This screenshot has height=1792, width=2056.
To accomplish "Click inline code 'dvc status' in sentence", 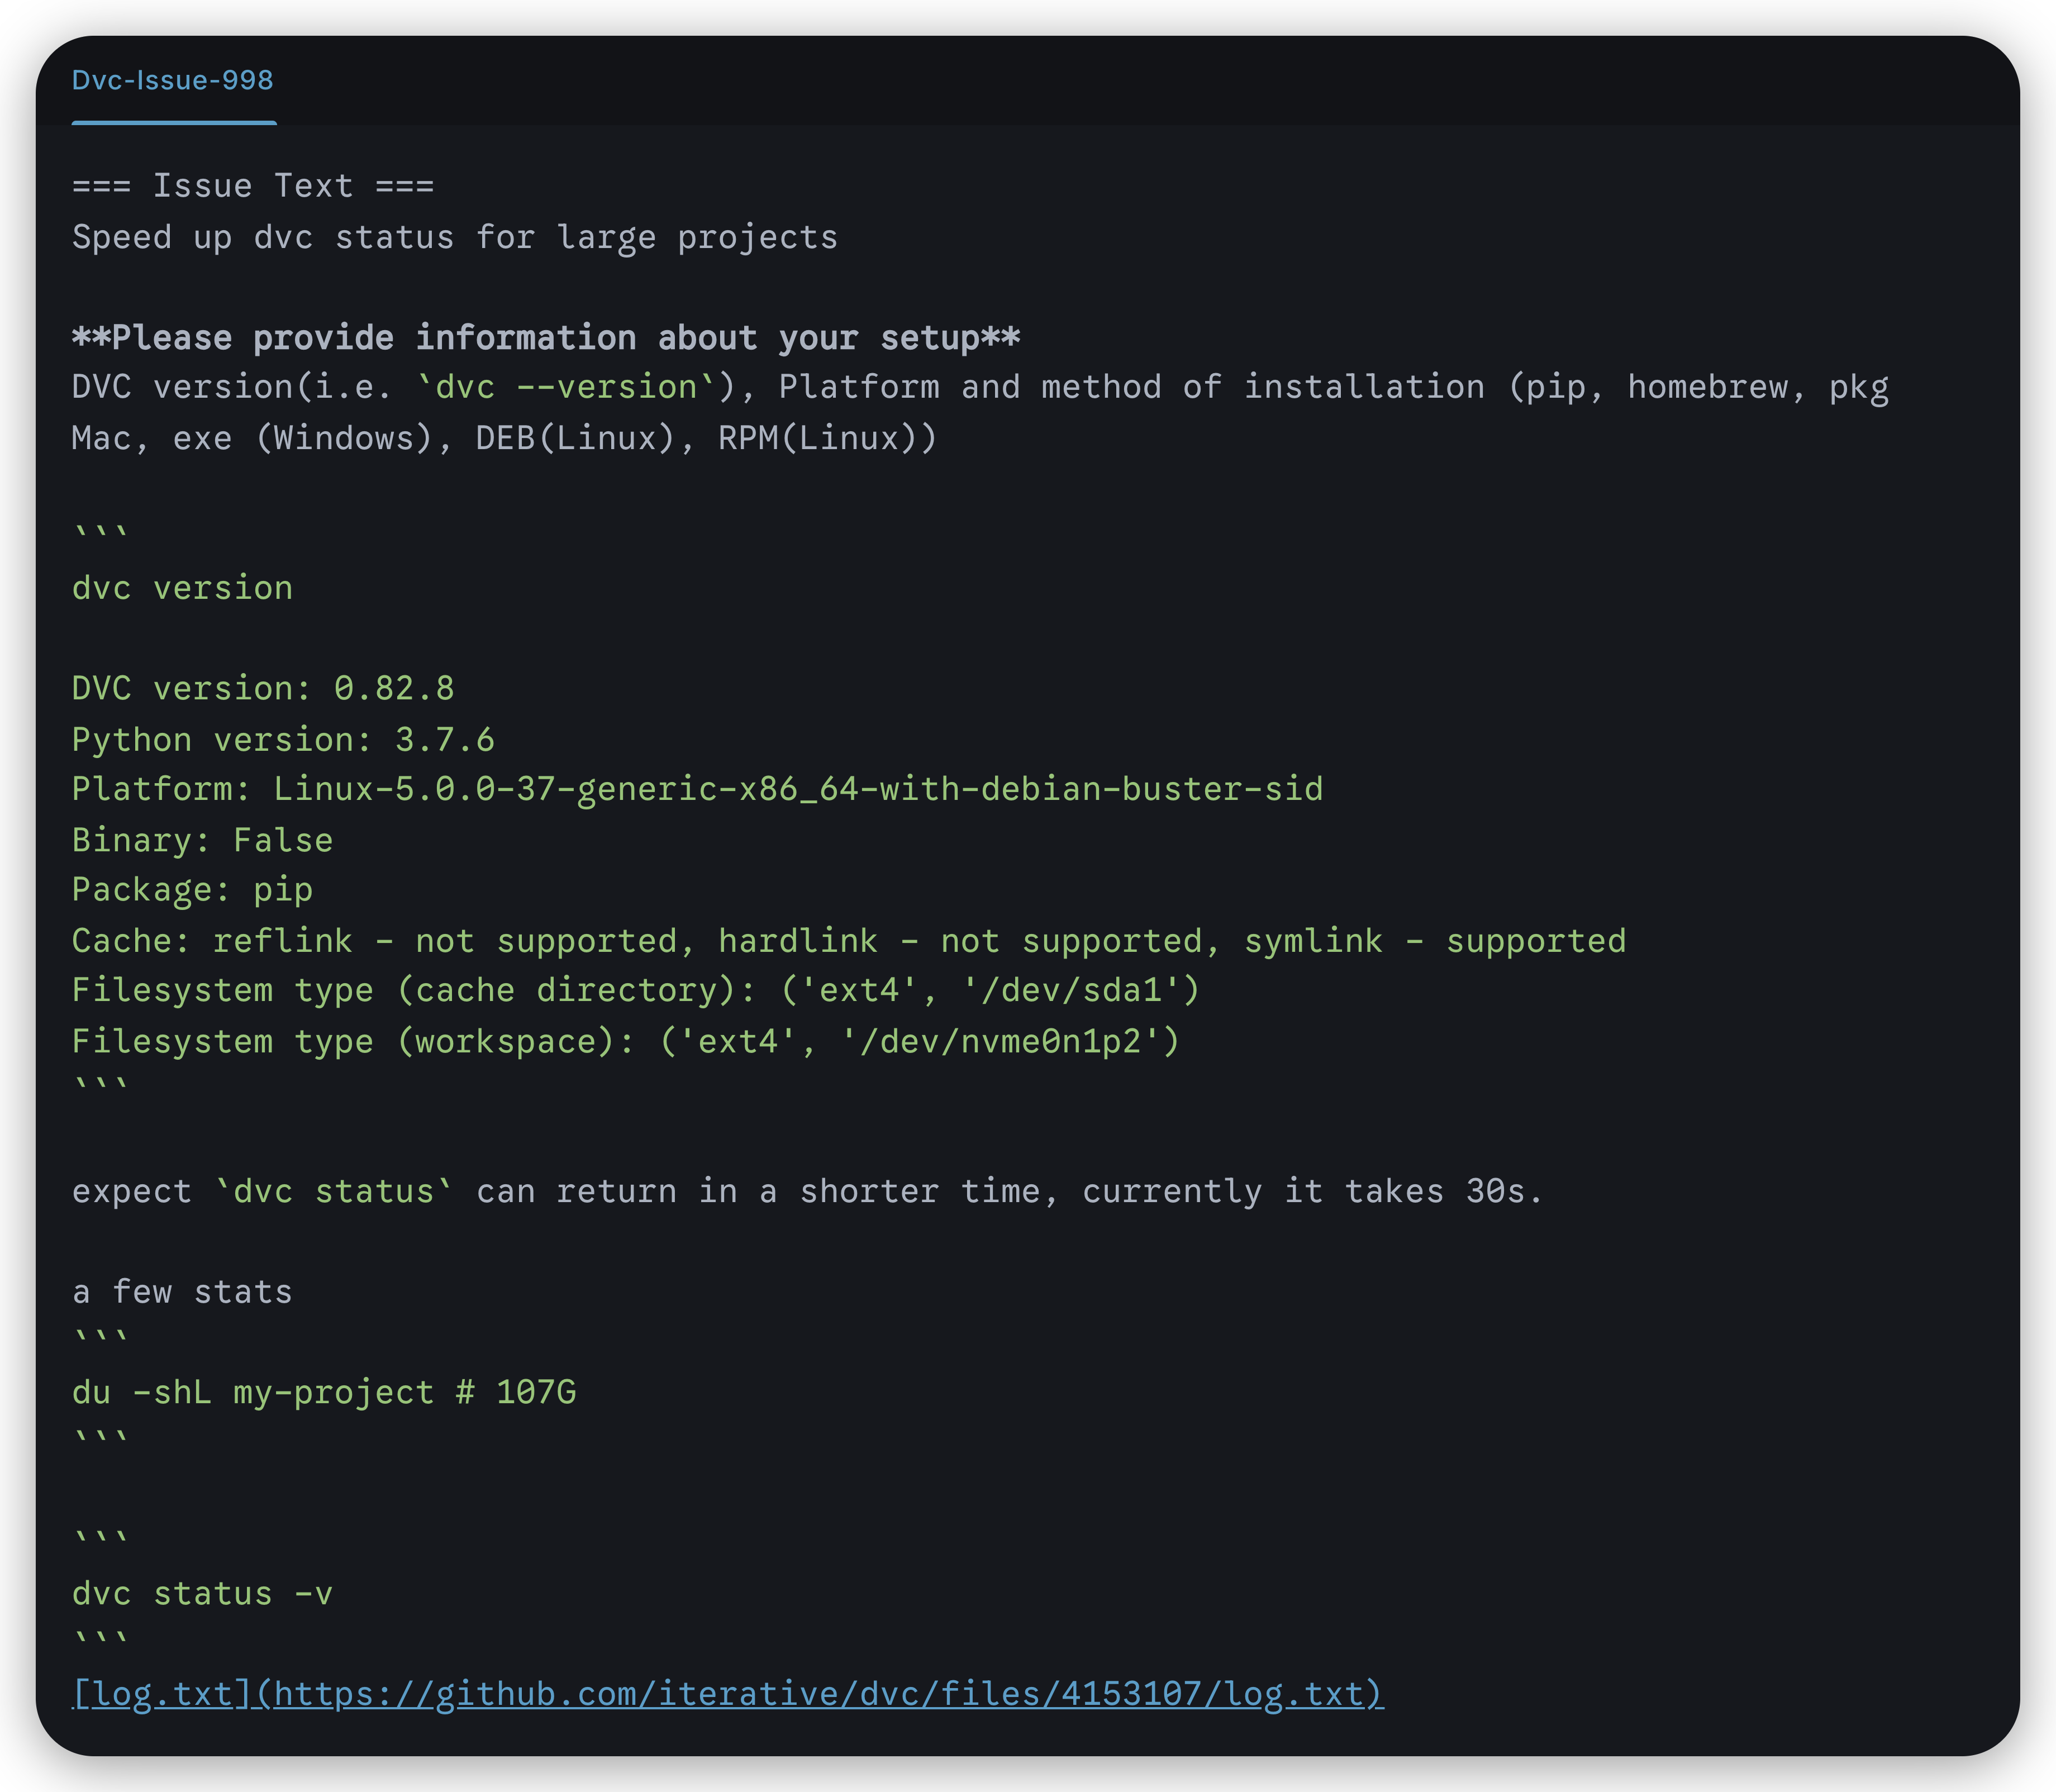I will [334, 1192].
